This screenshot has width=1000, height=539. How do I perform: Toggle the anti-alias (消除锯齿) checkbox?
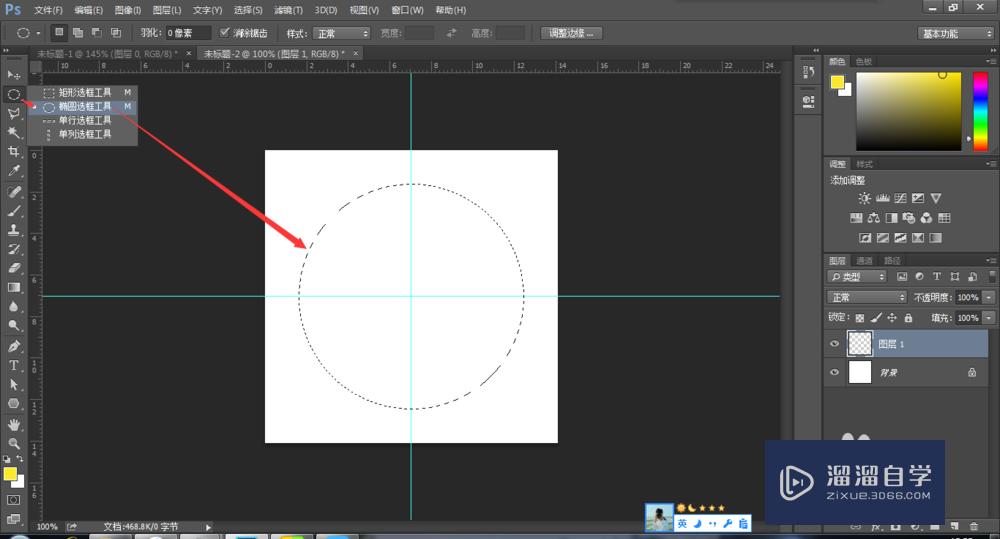pyautogui.click(x=225, y=33)
